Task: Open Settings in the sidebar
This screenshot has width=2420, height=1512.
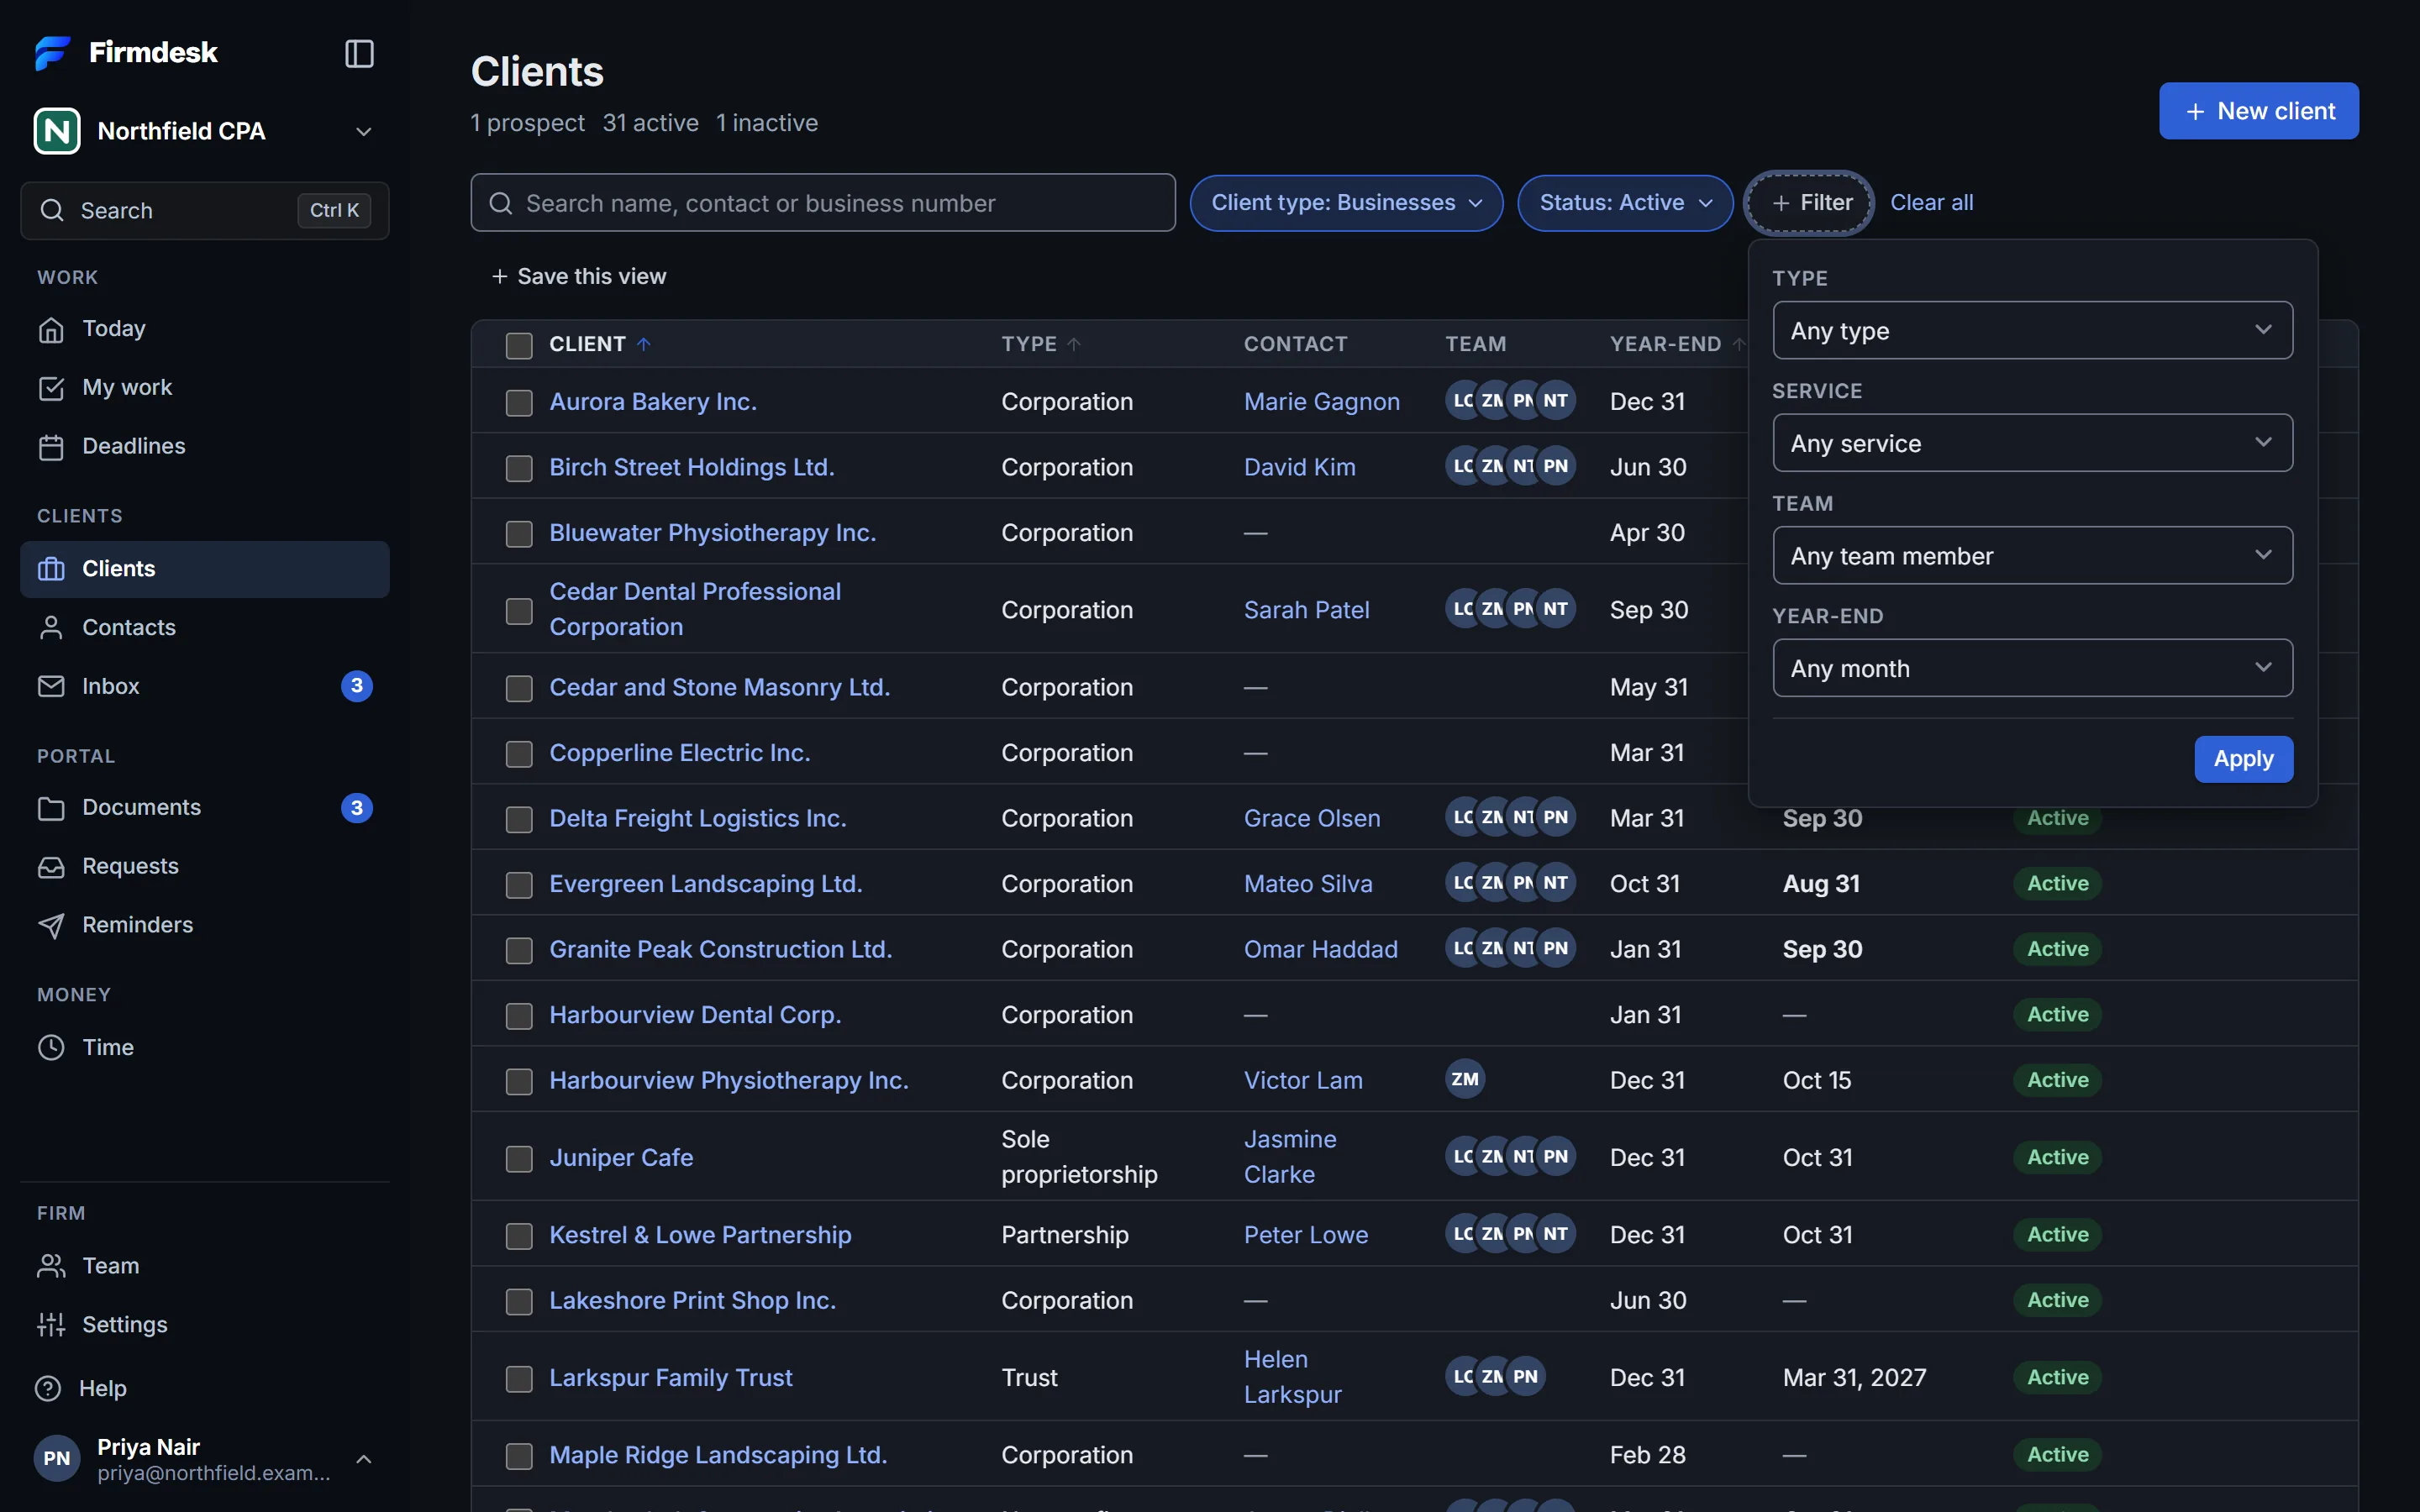Action: (x=205, y=1324)
